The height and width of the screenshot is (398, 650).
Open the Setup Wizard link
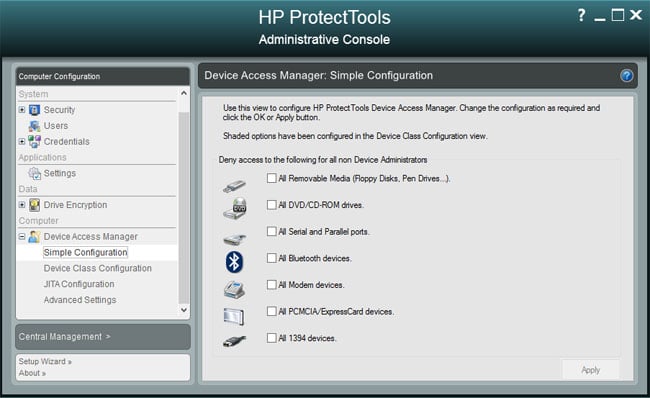[45, 362]
